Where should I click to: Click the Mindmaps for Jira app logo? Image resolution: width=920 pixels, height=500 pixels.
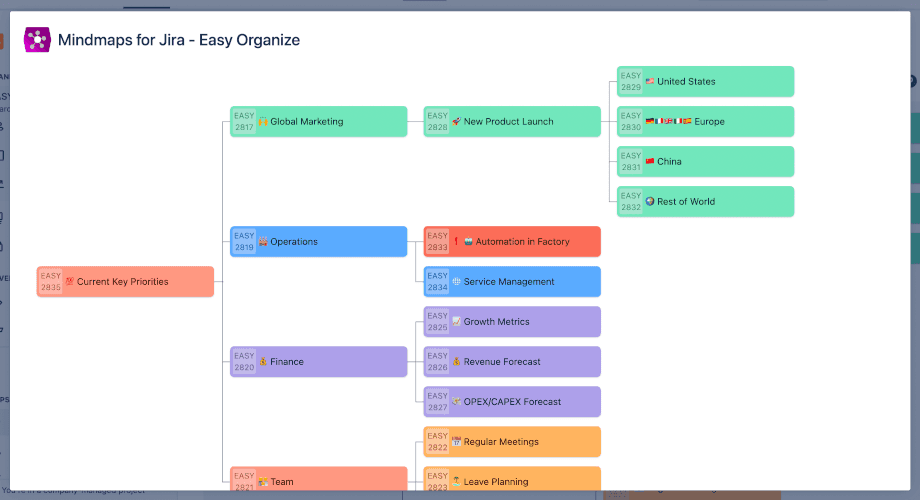[x=37, y=40]
